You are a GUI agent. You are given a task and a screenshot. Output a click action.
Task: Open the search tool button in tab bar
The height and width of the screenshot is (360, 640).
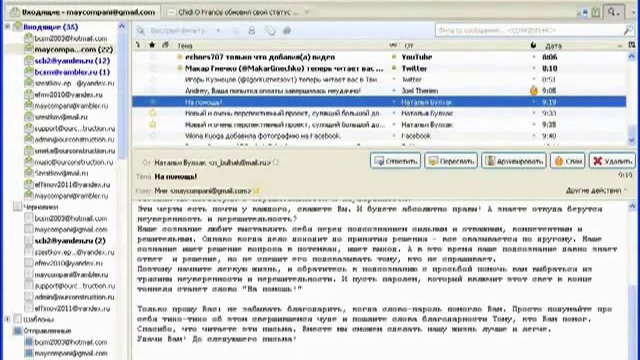coord(613,12)
